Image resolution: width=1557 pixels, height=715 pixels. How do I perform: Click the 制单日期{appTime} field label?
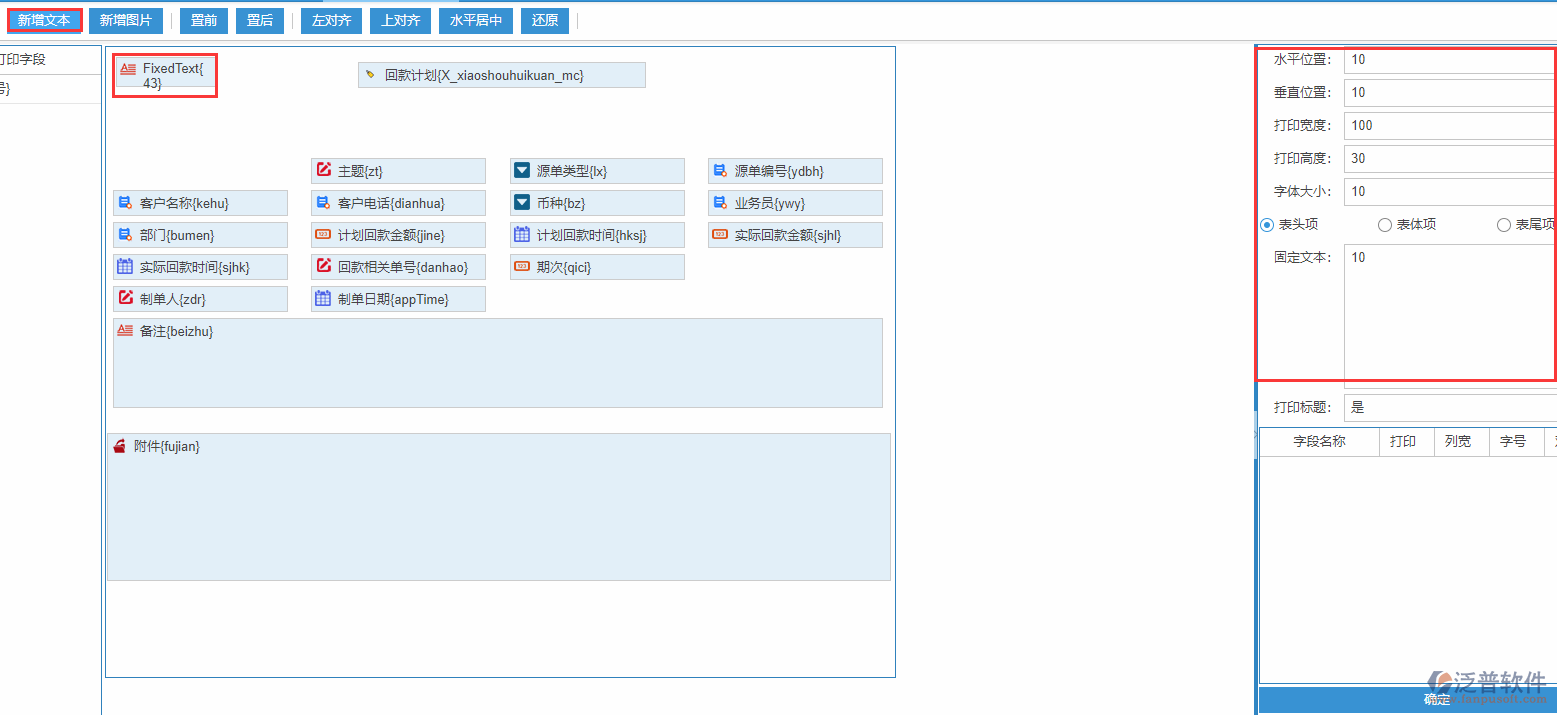coord(393,300)
